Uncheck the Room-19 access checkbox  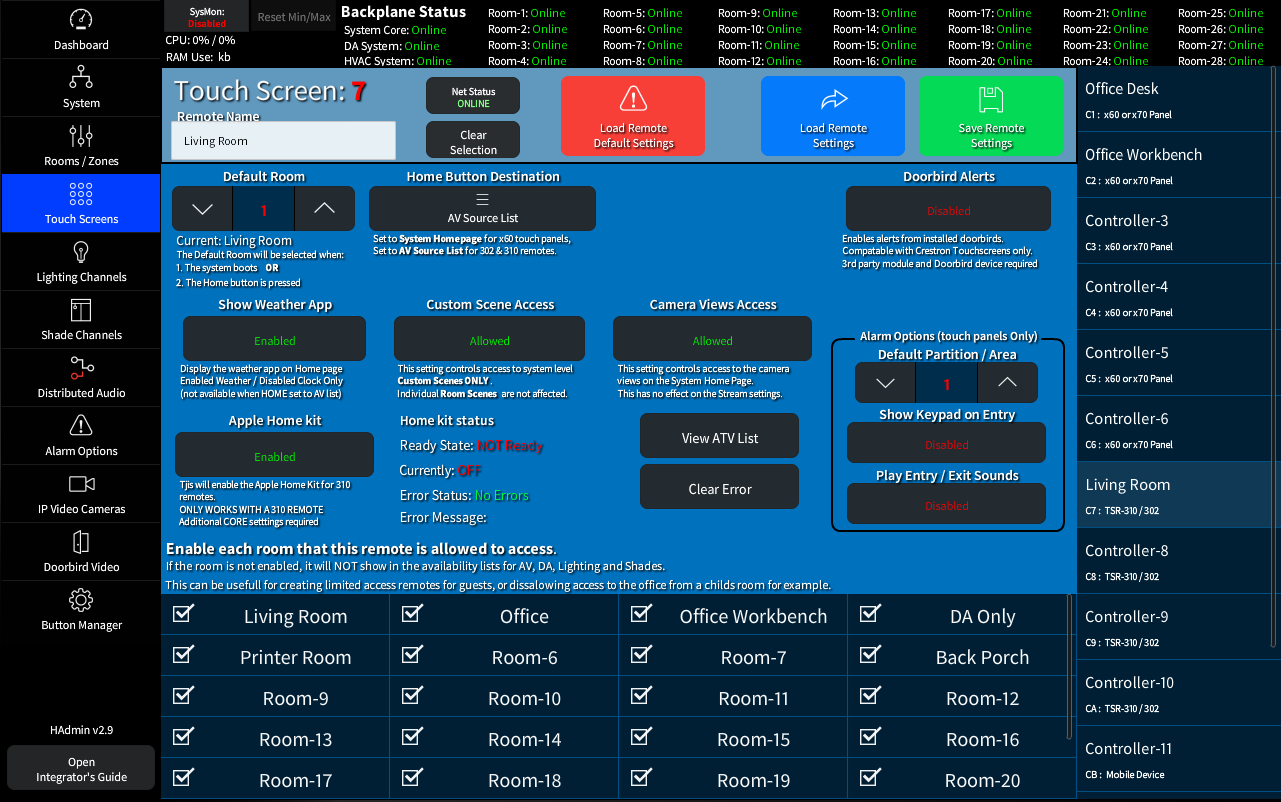[x=641, y=777]
